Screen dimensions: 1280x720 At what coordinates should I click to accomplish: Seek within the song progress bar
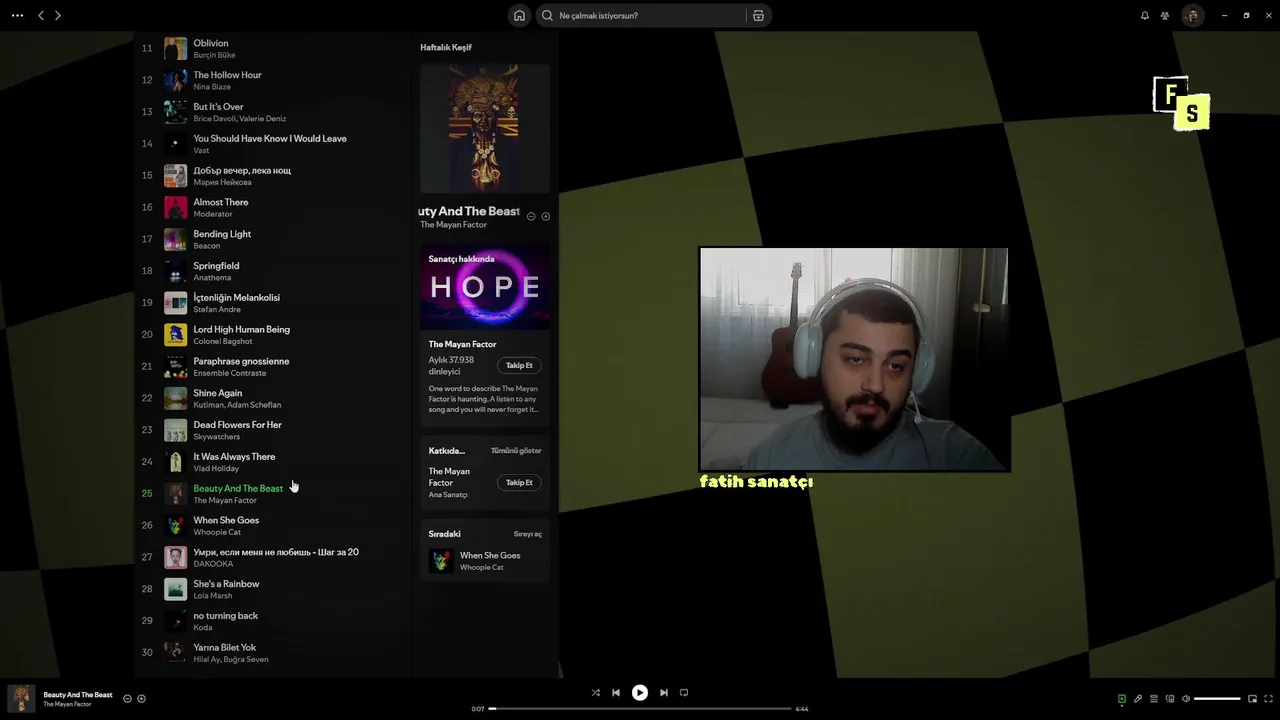point(640,708)
